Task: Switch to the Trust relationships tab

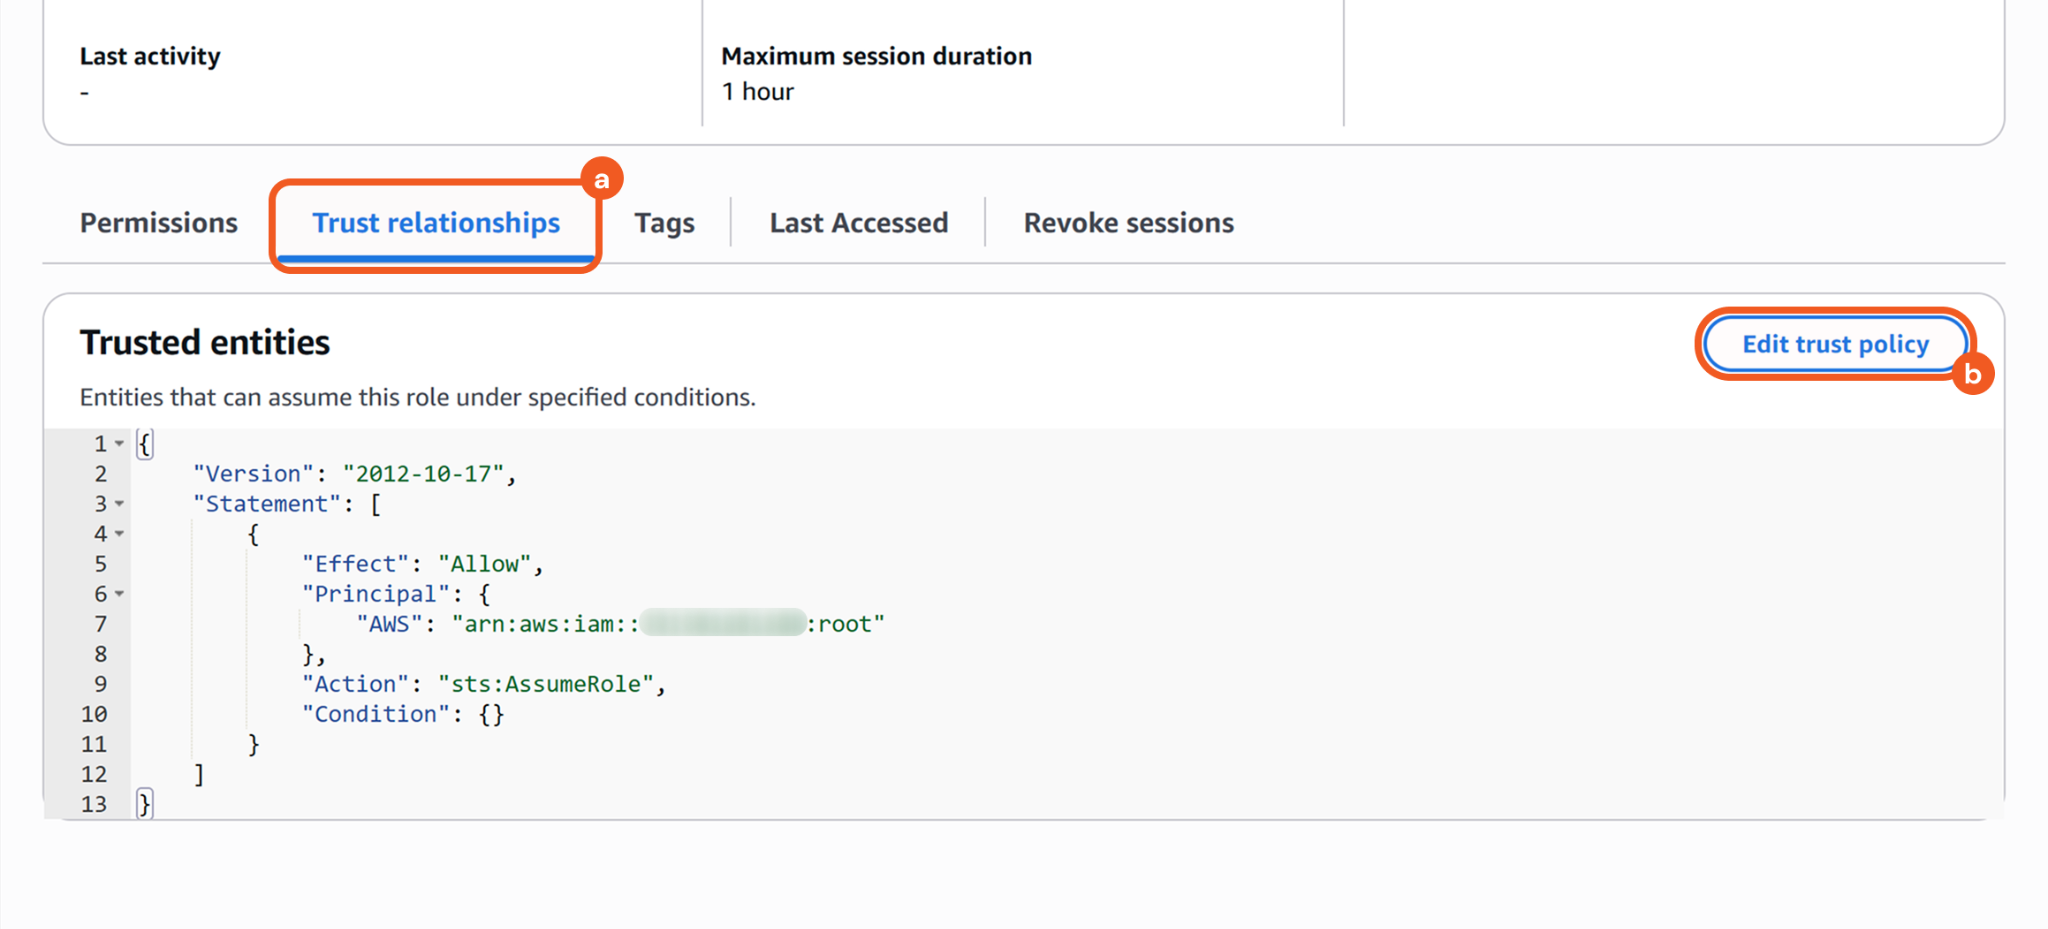Action: (x=436, y=223)
